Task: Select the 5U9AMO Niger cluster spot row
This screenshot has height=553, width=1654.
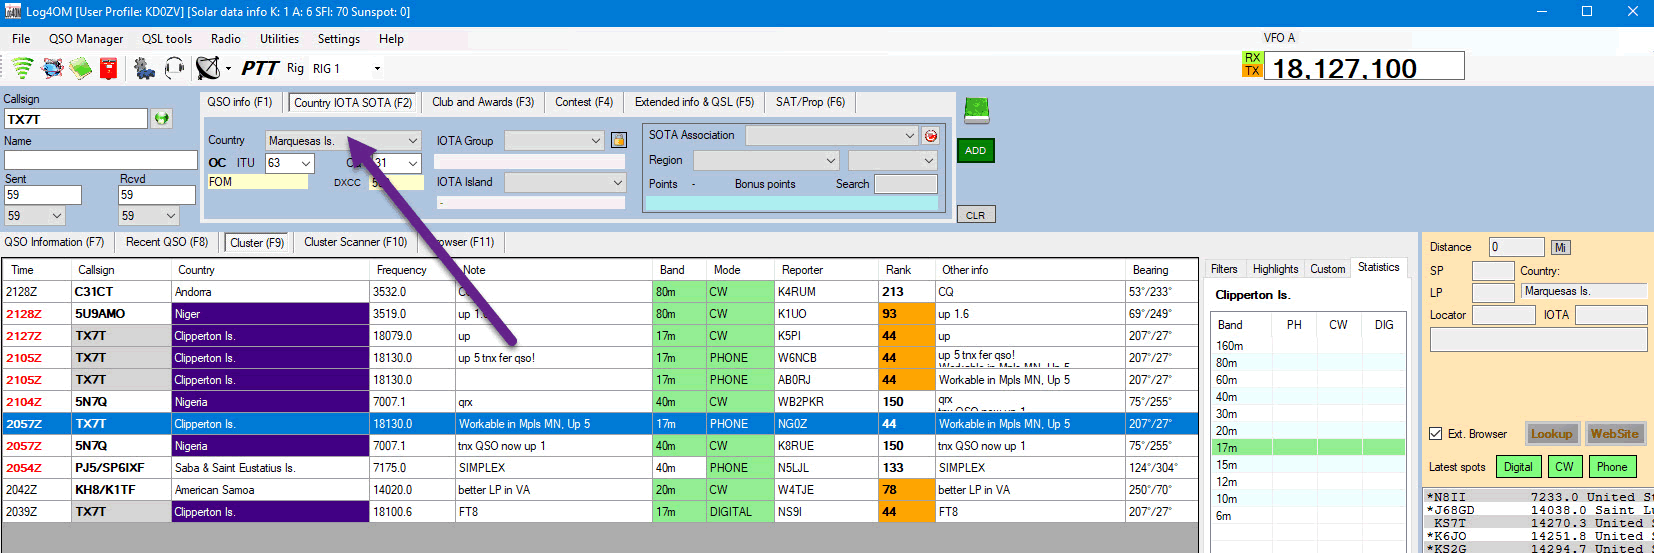Action: (x=600, y=314)
